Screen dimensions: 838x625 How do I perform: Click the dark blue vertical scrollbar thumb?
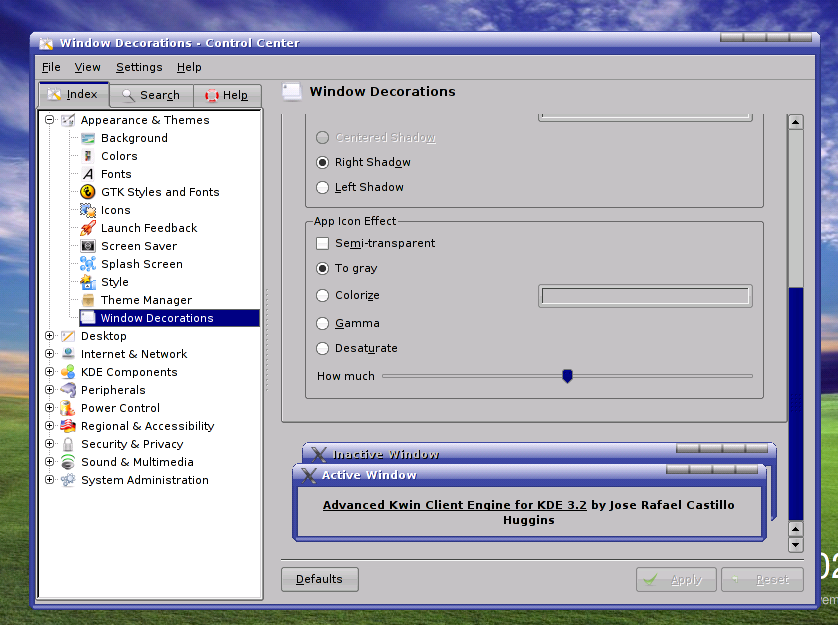pos(796,403)
